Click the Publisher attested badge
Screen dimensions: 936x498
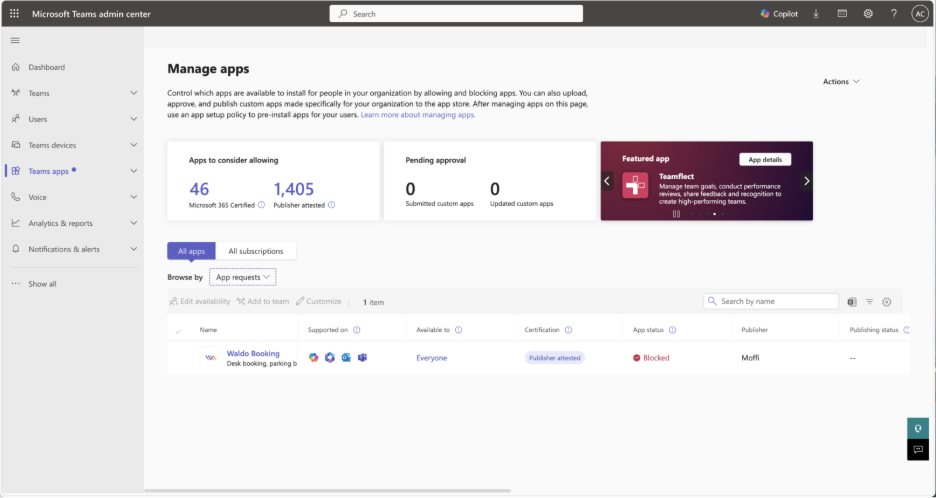point(555,358)
